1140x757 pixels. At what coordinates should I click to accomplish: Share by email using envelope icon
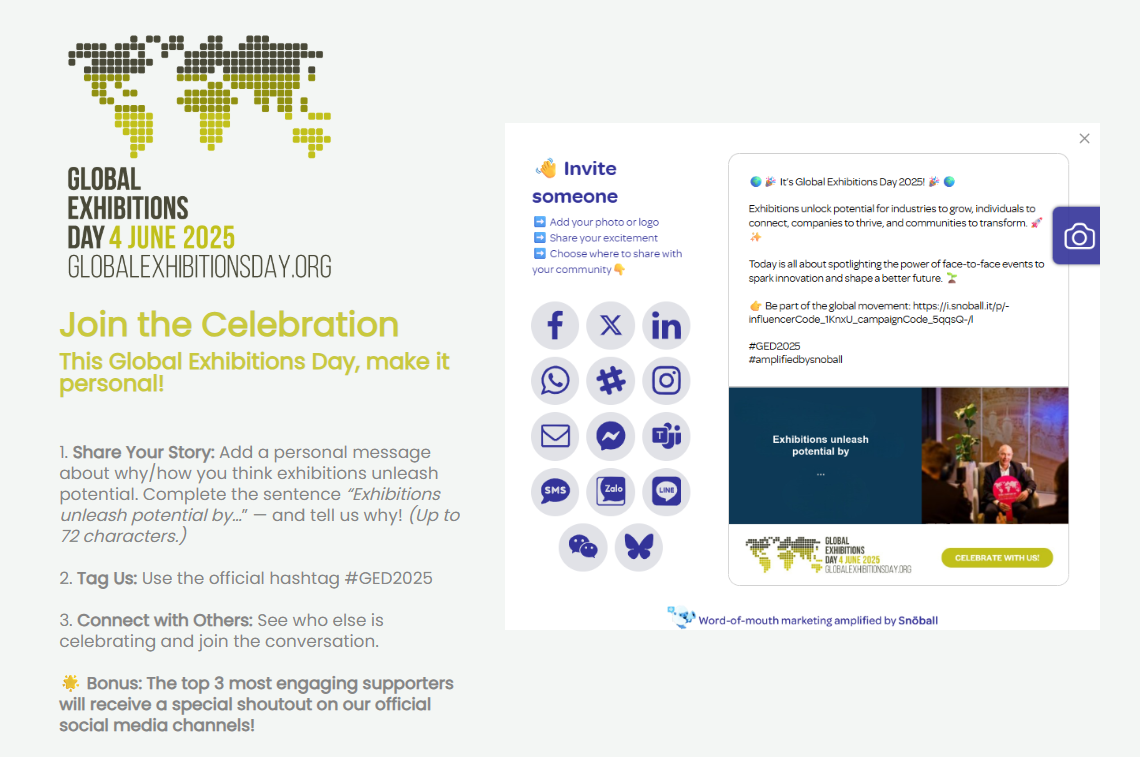tap(555, 436)
